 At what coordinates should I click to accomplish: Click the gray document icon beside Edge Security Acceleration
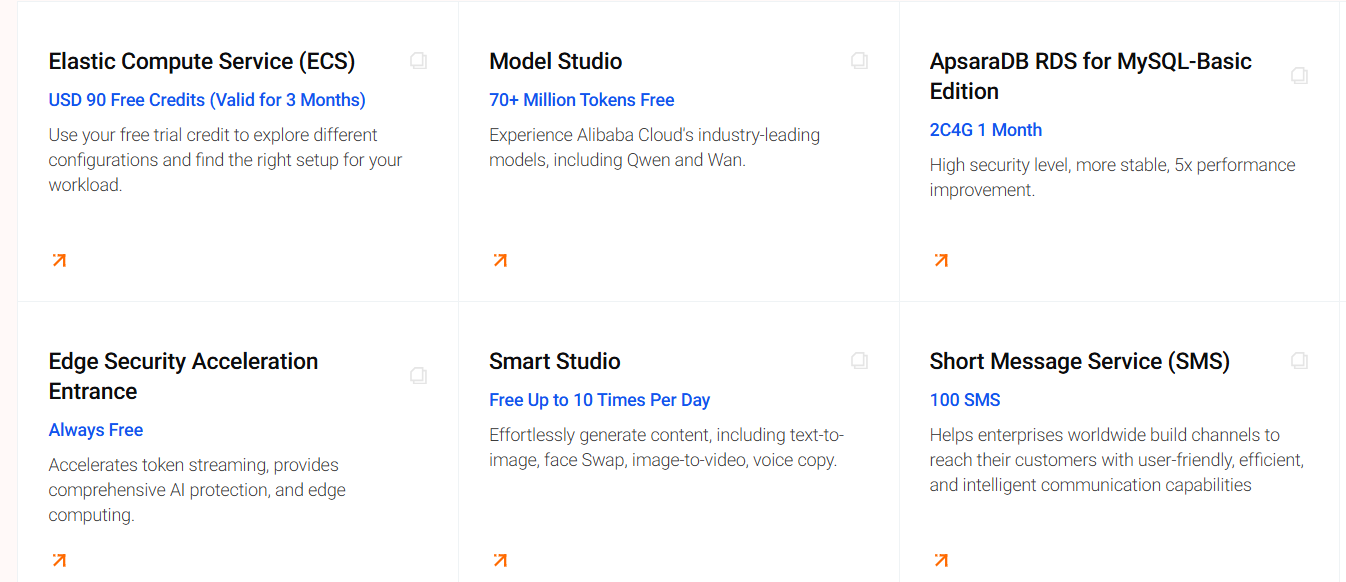pyautogui.click(x=418, y=376)
